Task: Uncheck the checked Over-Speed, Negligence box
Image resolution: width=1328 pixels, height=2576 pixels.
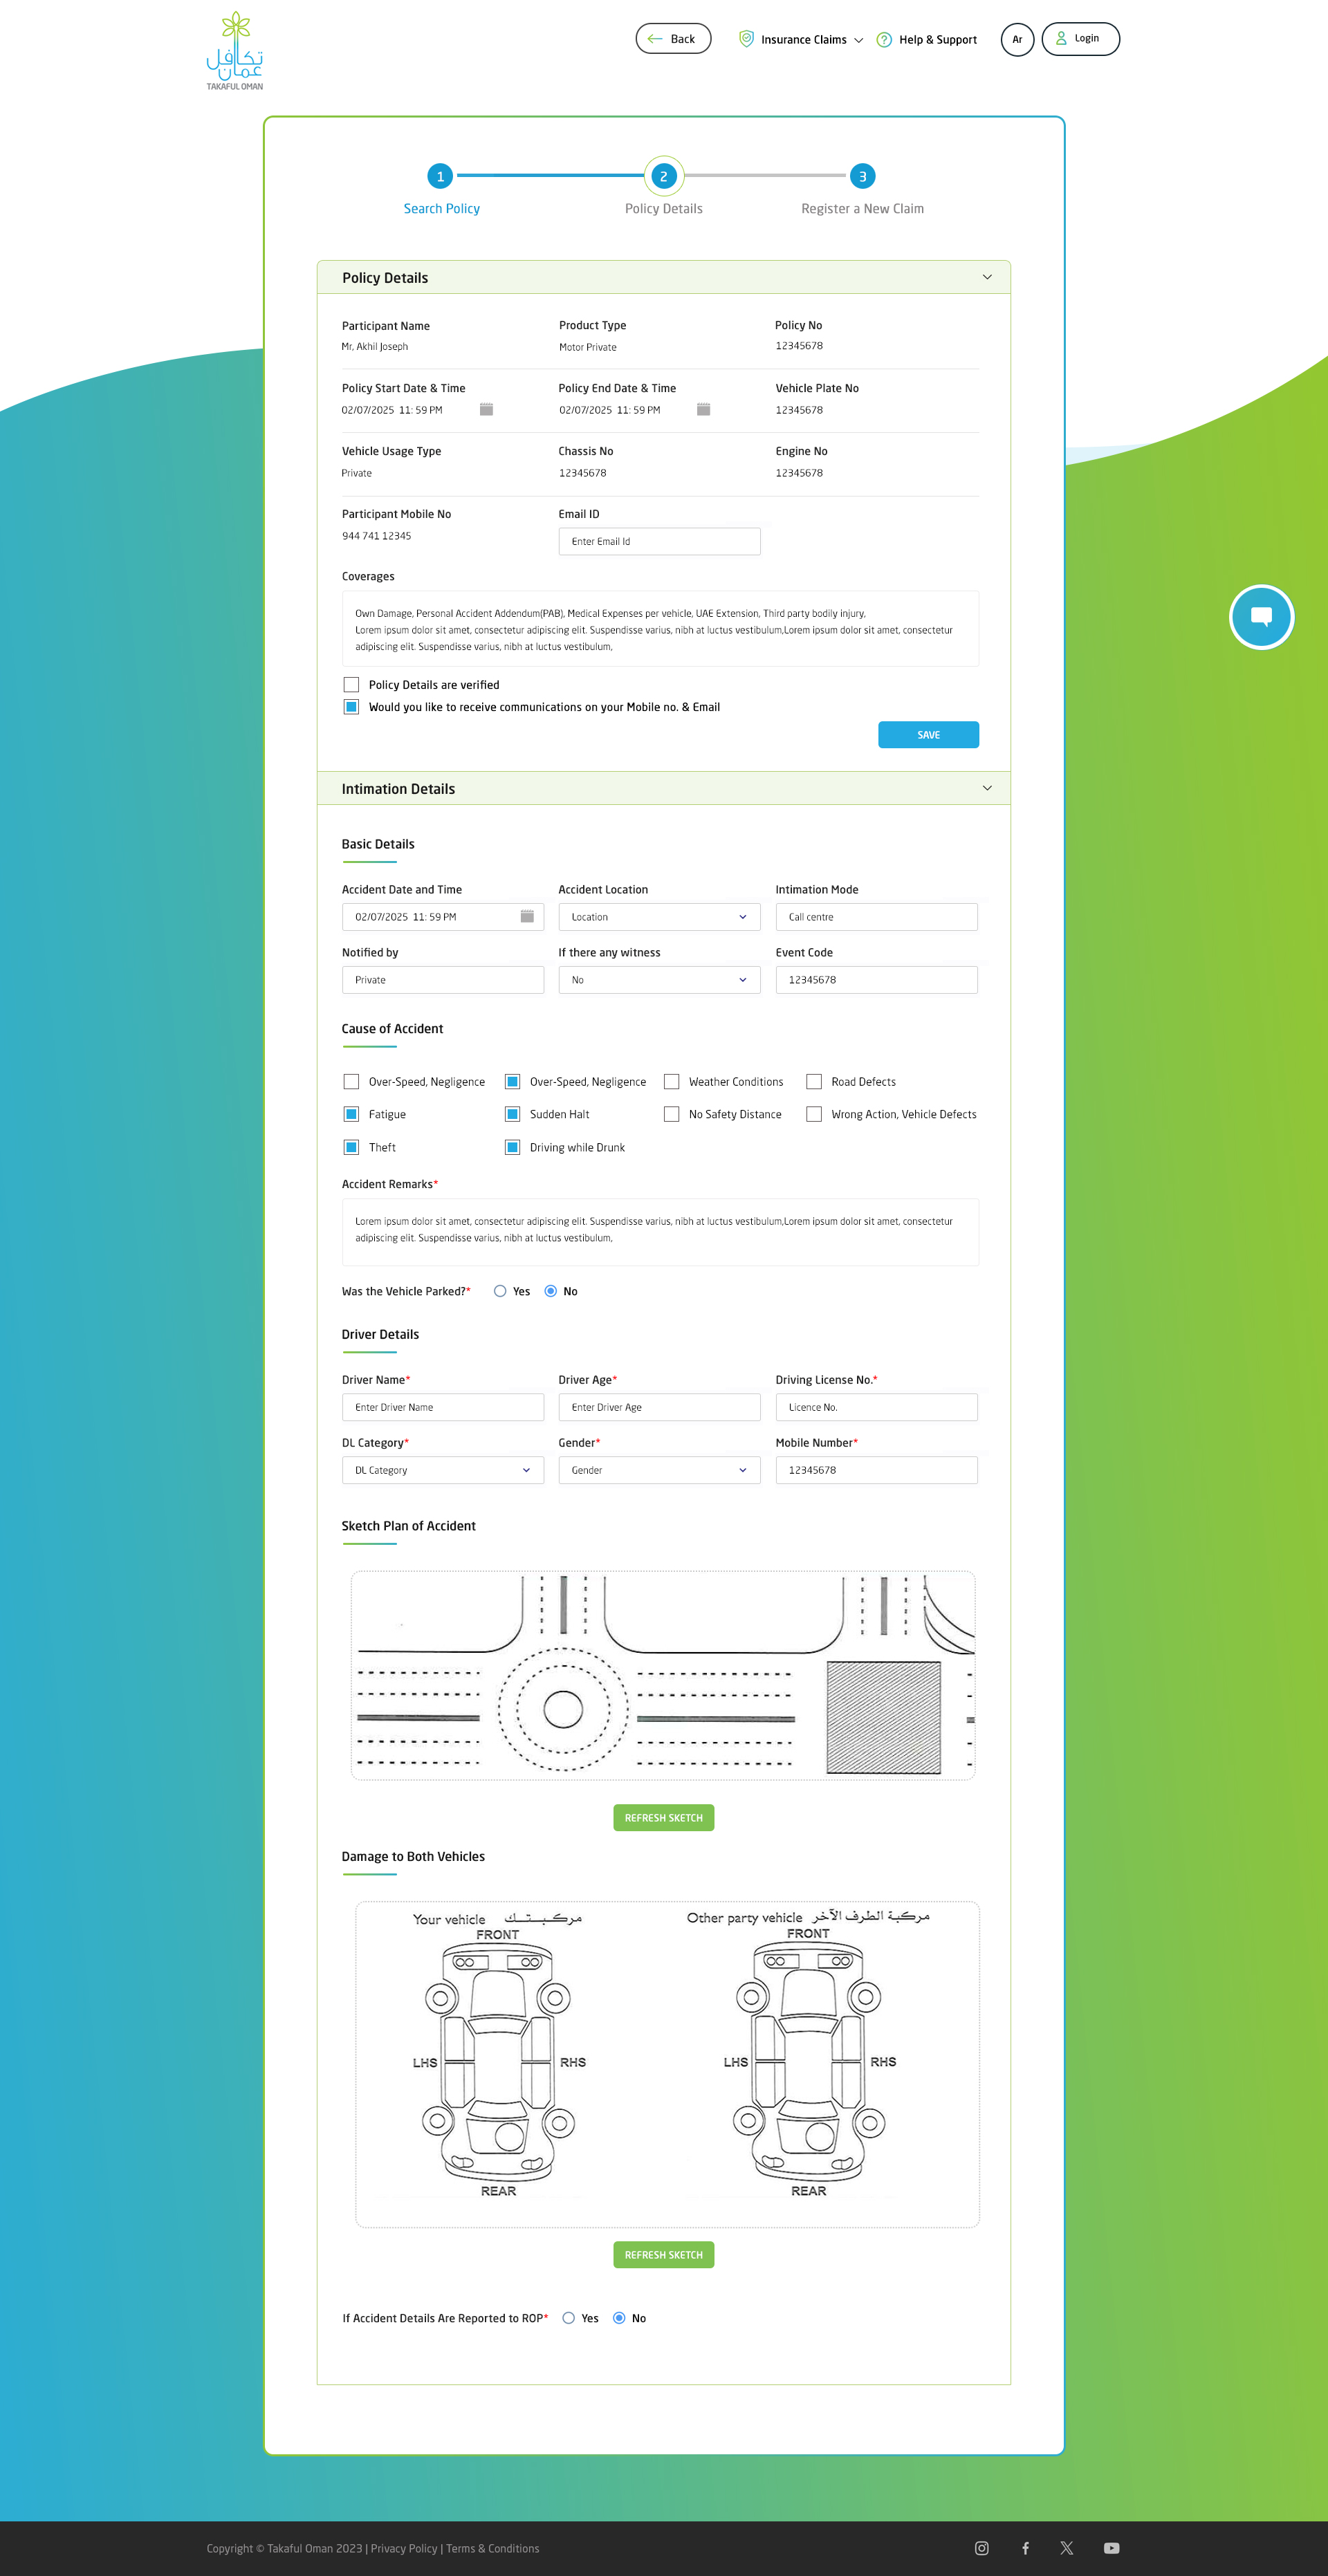Action: tap(512, 1082)
